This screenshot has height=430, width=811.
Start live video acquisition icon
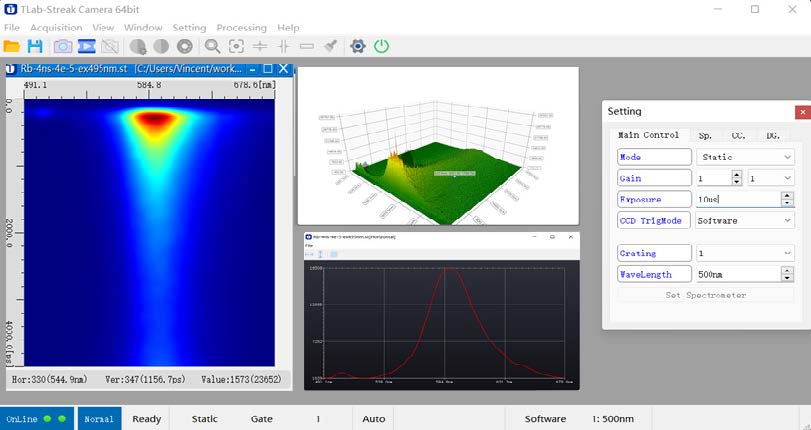point(86,46)
